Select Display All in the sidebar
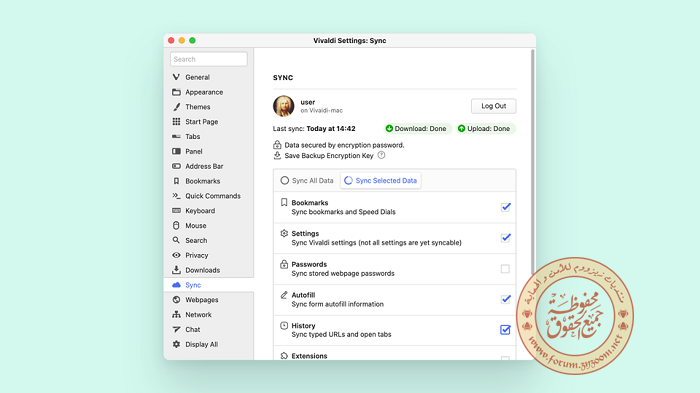The image size is (700, 393). pos(208,344)
